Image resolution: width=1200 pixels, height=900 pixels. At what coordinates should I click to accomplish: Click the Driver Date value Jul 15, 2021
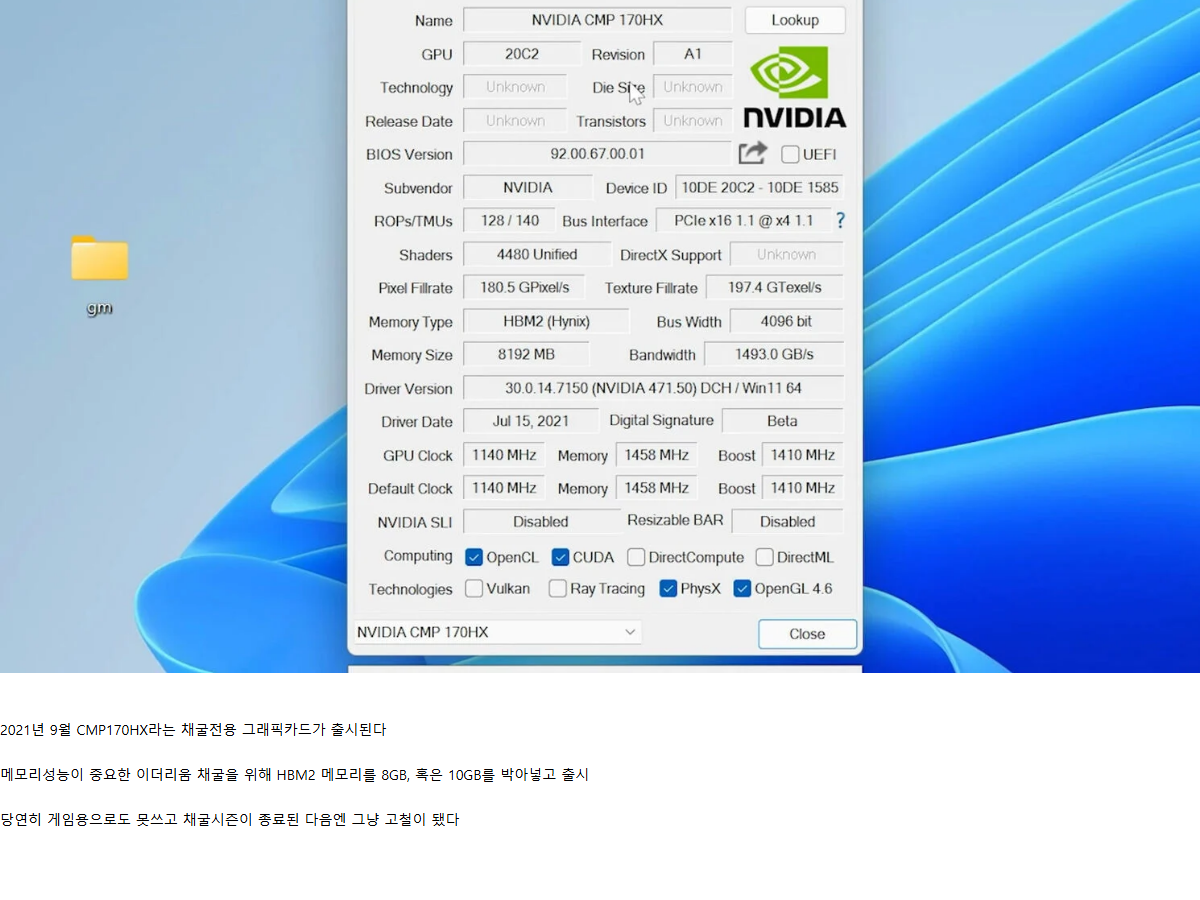click(x=530, y=421)
